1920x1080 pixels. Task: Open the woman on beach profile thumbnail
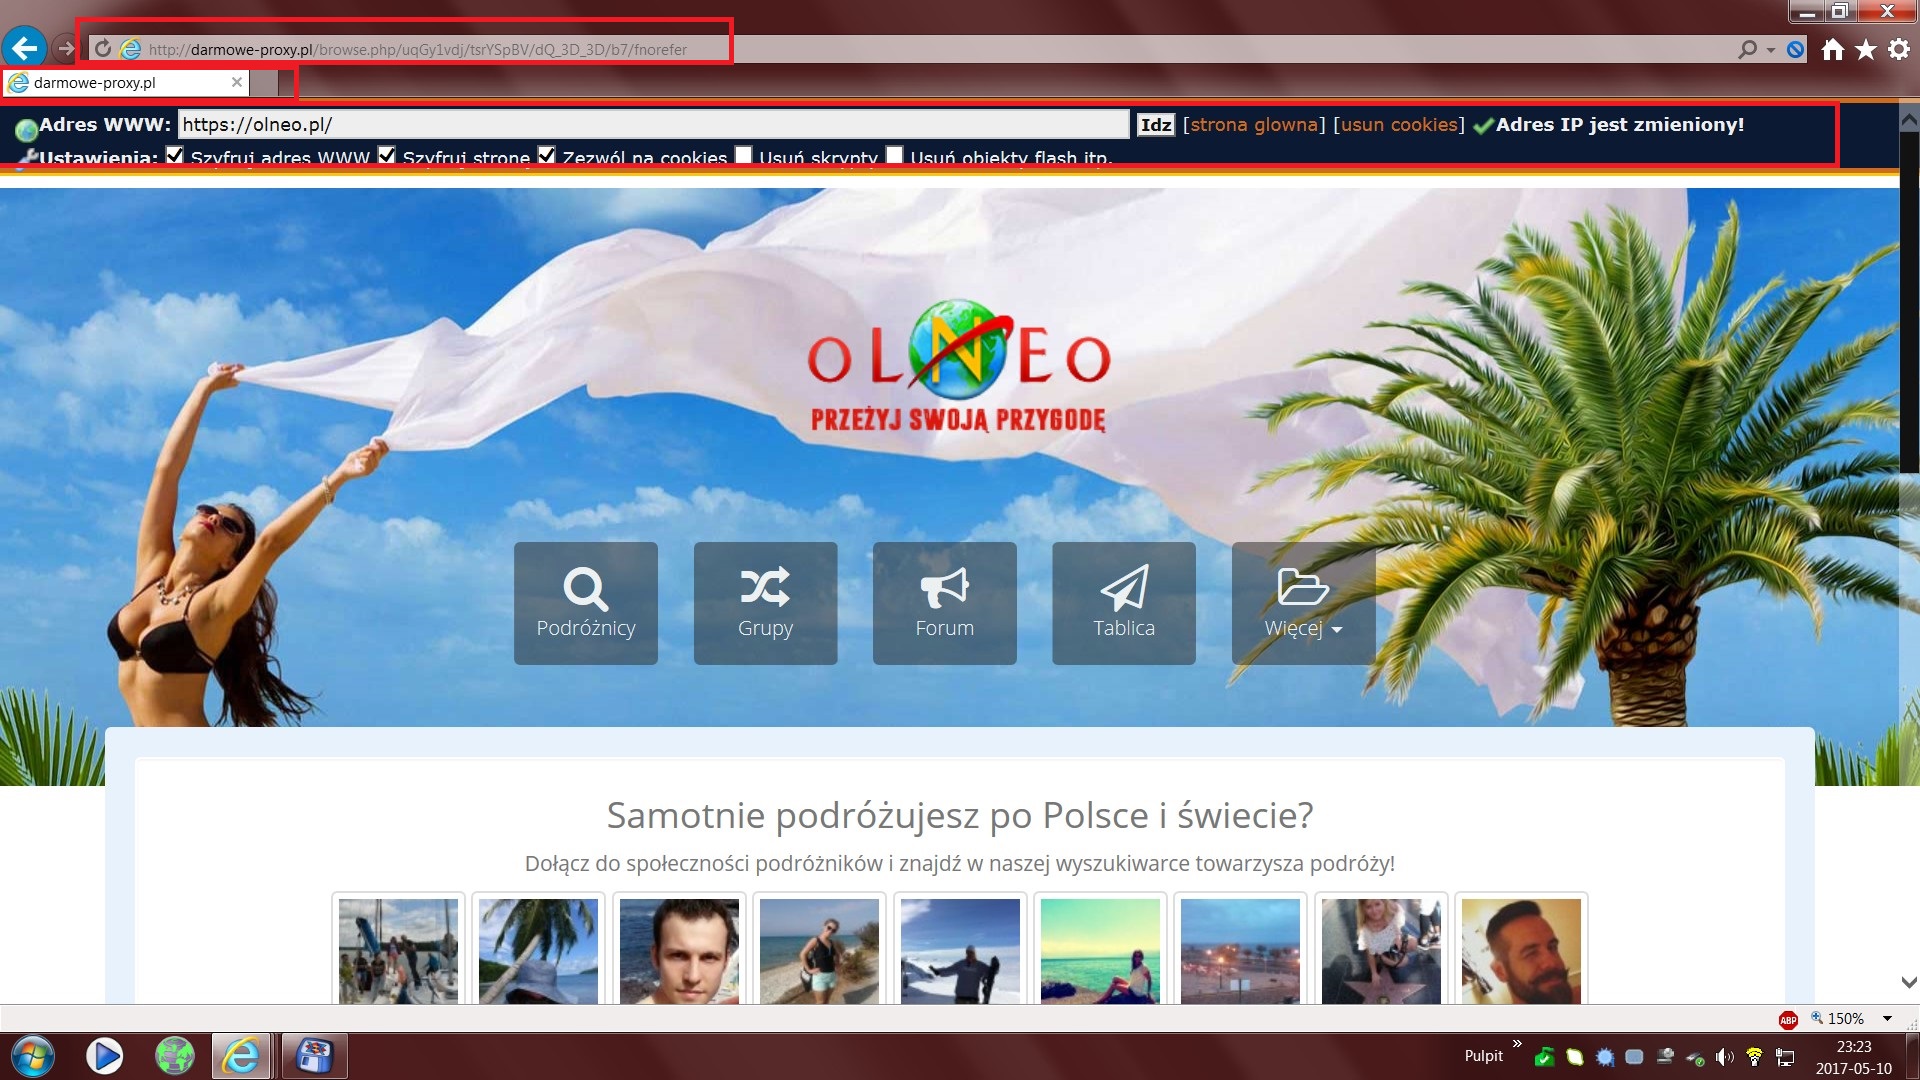tap(819, 950)
